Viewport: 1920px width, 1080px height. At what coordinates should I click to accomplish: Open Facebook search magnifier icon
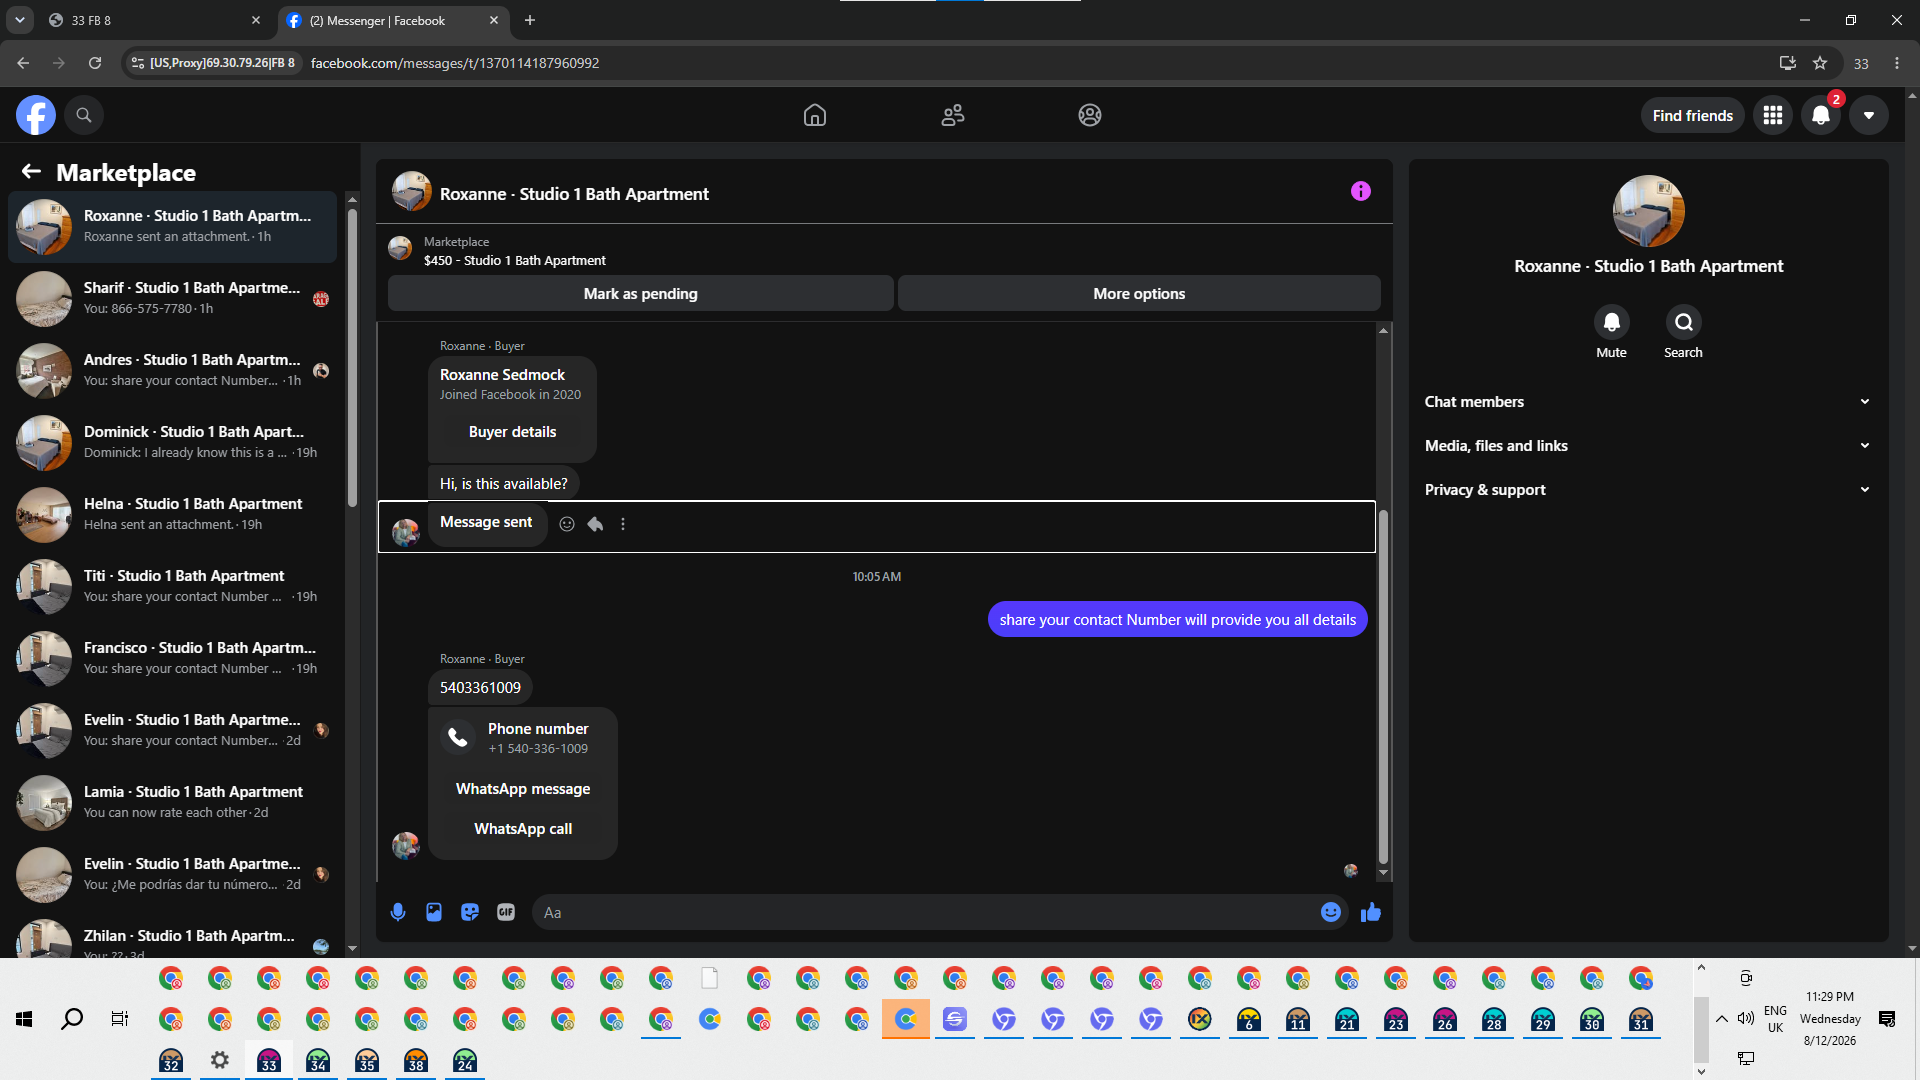pyautogui.click(x=84, y=115)
